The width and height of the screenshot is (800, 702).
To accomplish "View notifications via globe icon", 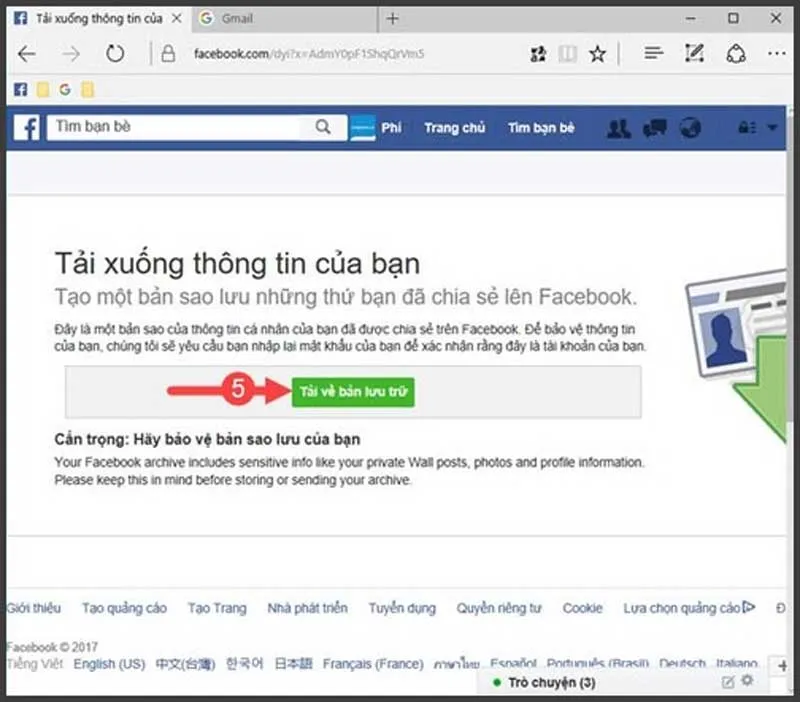I will (690, 128).
